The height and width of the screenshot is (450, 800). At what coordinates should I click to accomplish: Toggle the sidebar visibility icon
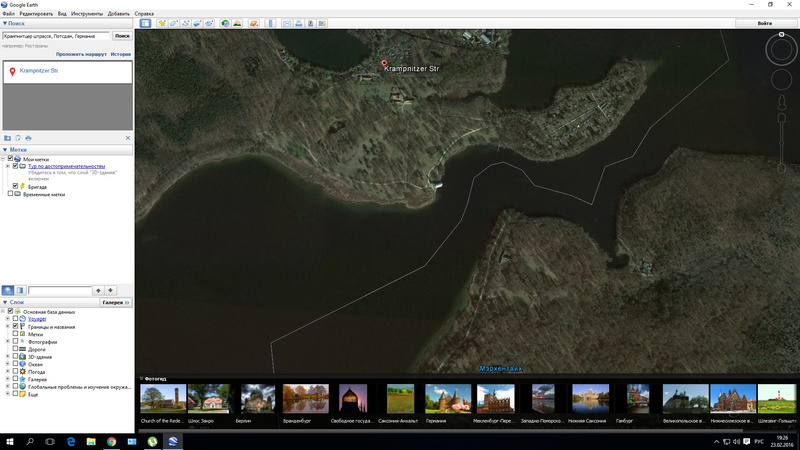click(x=145, y=22)
